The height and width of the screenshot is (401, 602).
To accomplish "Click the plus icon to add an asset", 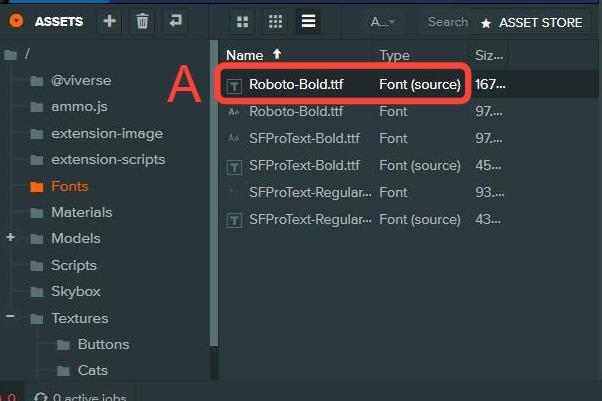I will tap(109, 21).
